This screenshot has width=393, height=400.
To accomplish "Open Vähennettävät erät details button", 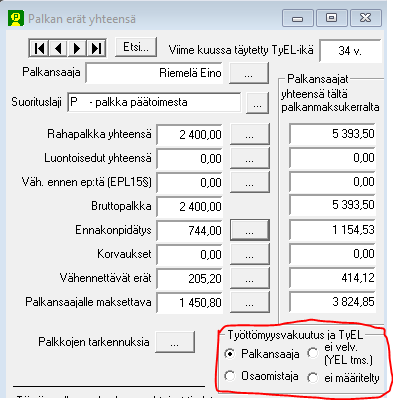I will click(x=250, y=278).
